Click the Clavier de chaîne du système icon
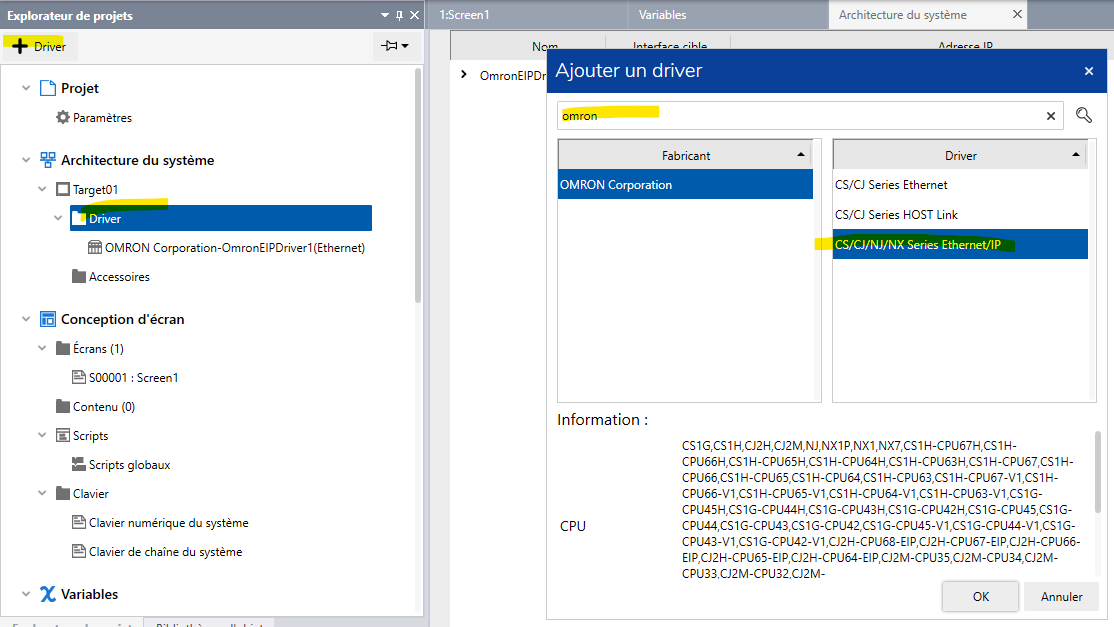 click(x=79, y=552)
